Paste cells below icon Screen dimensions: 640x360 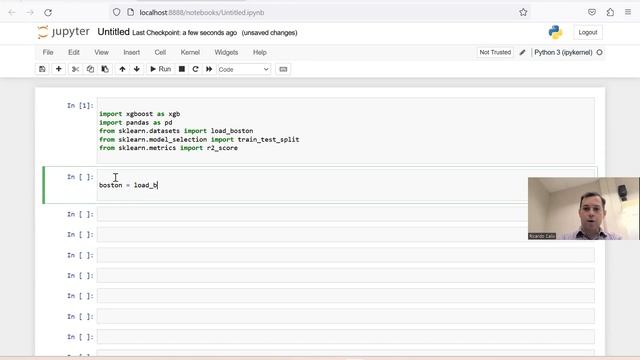[x=105, y=69]
